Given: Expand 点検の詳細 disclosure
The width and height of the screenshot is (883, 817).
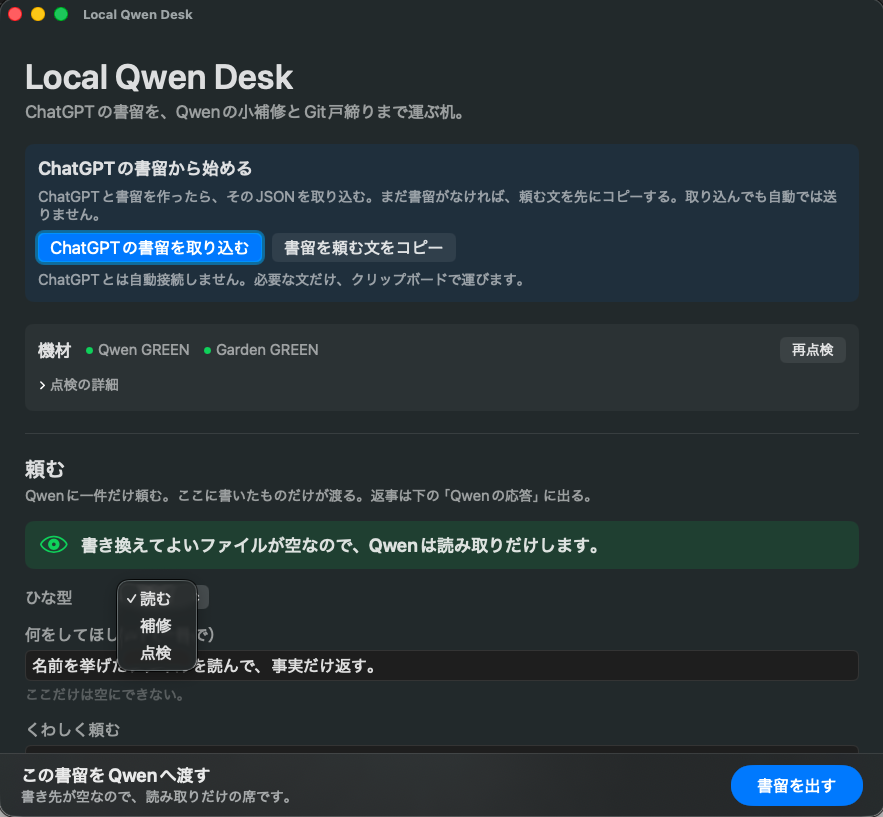Looking at the screenshot, I should click(x=79, y=385).
